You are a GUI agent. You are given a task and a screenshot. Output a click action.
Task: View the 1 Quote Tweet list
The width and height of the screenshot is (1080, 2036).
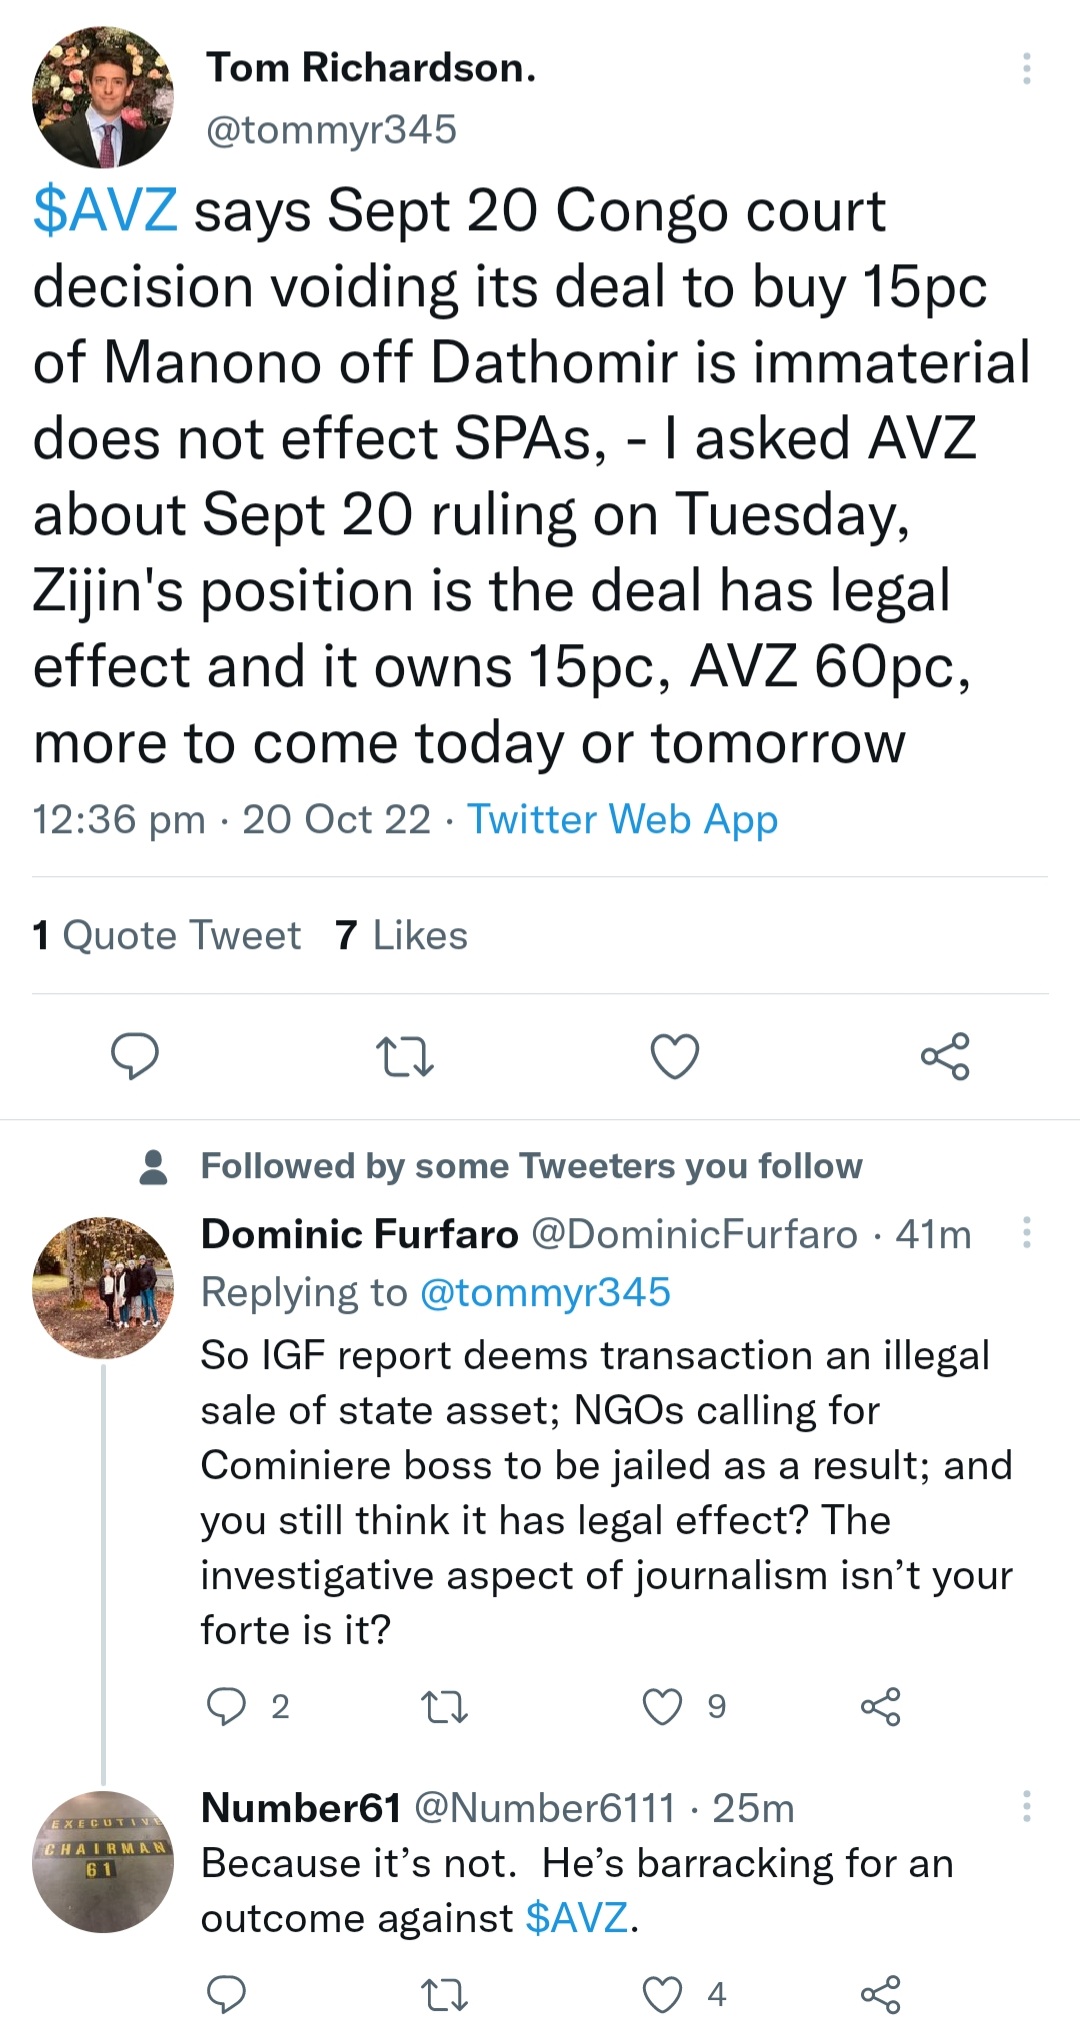(166, 935)
